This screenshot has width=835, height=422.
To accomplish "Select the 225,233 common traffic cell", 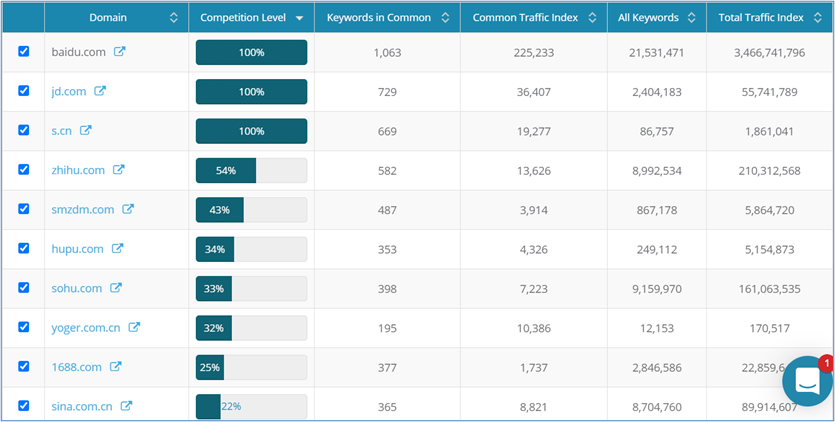I will click(534, 53).
